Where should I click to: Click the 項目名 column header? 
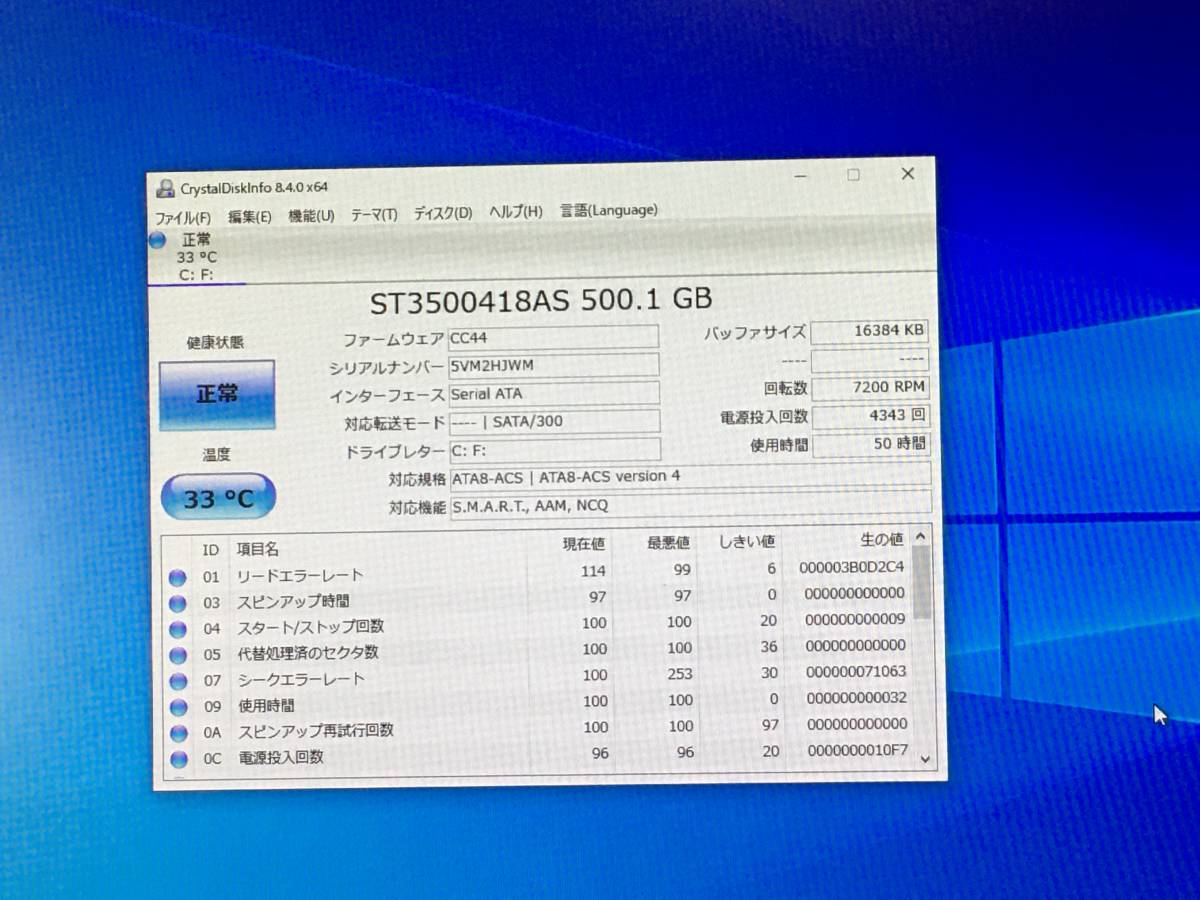pyautogui.click(x=257, y=549)
